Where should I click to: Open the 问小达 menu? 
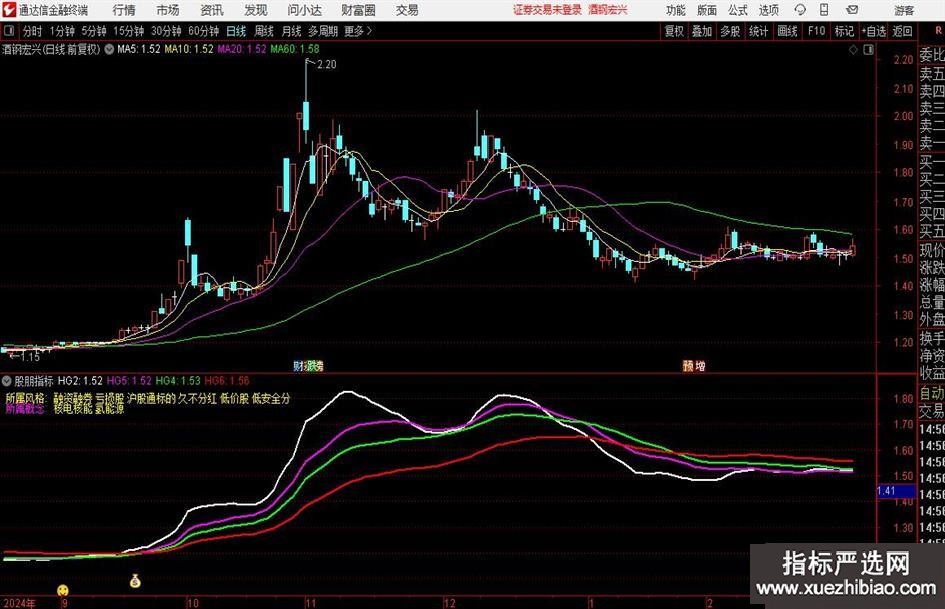pos(304,10)
